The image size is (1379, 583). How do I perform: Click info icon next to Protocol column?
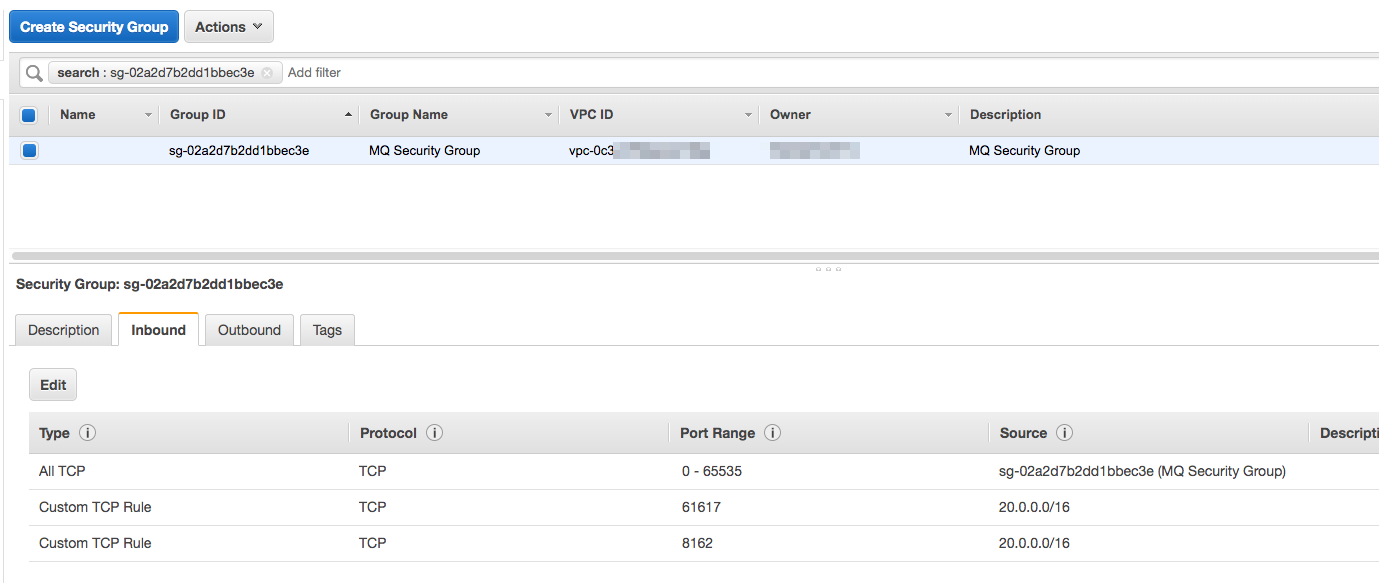click(x=434, y=433)
